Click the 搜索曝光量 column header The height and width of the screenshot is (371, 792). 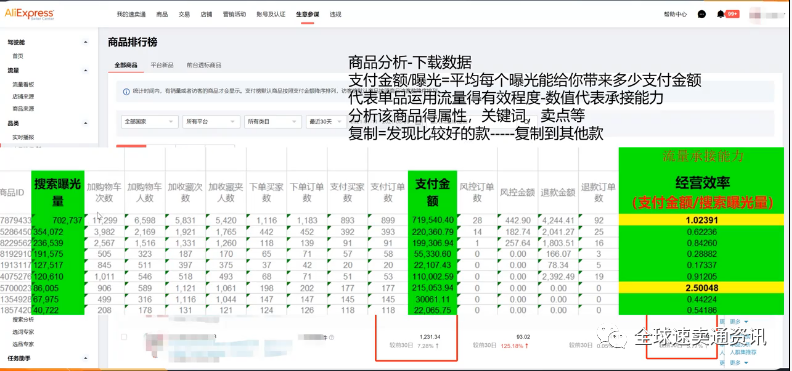click(58, 193)
